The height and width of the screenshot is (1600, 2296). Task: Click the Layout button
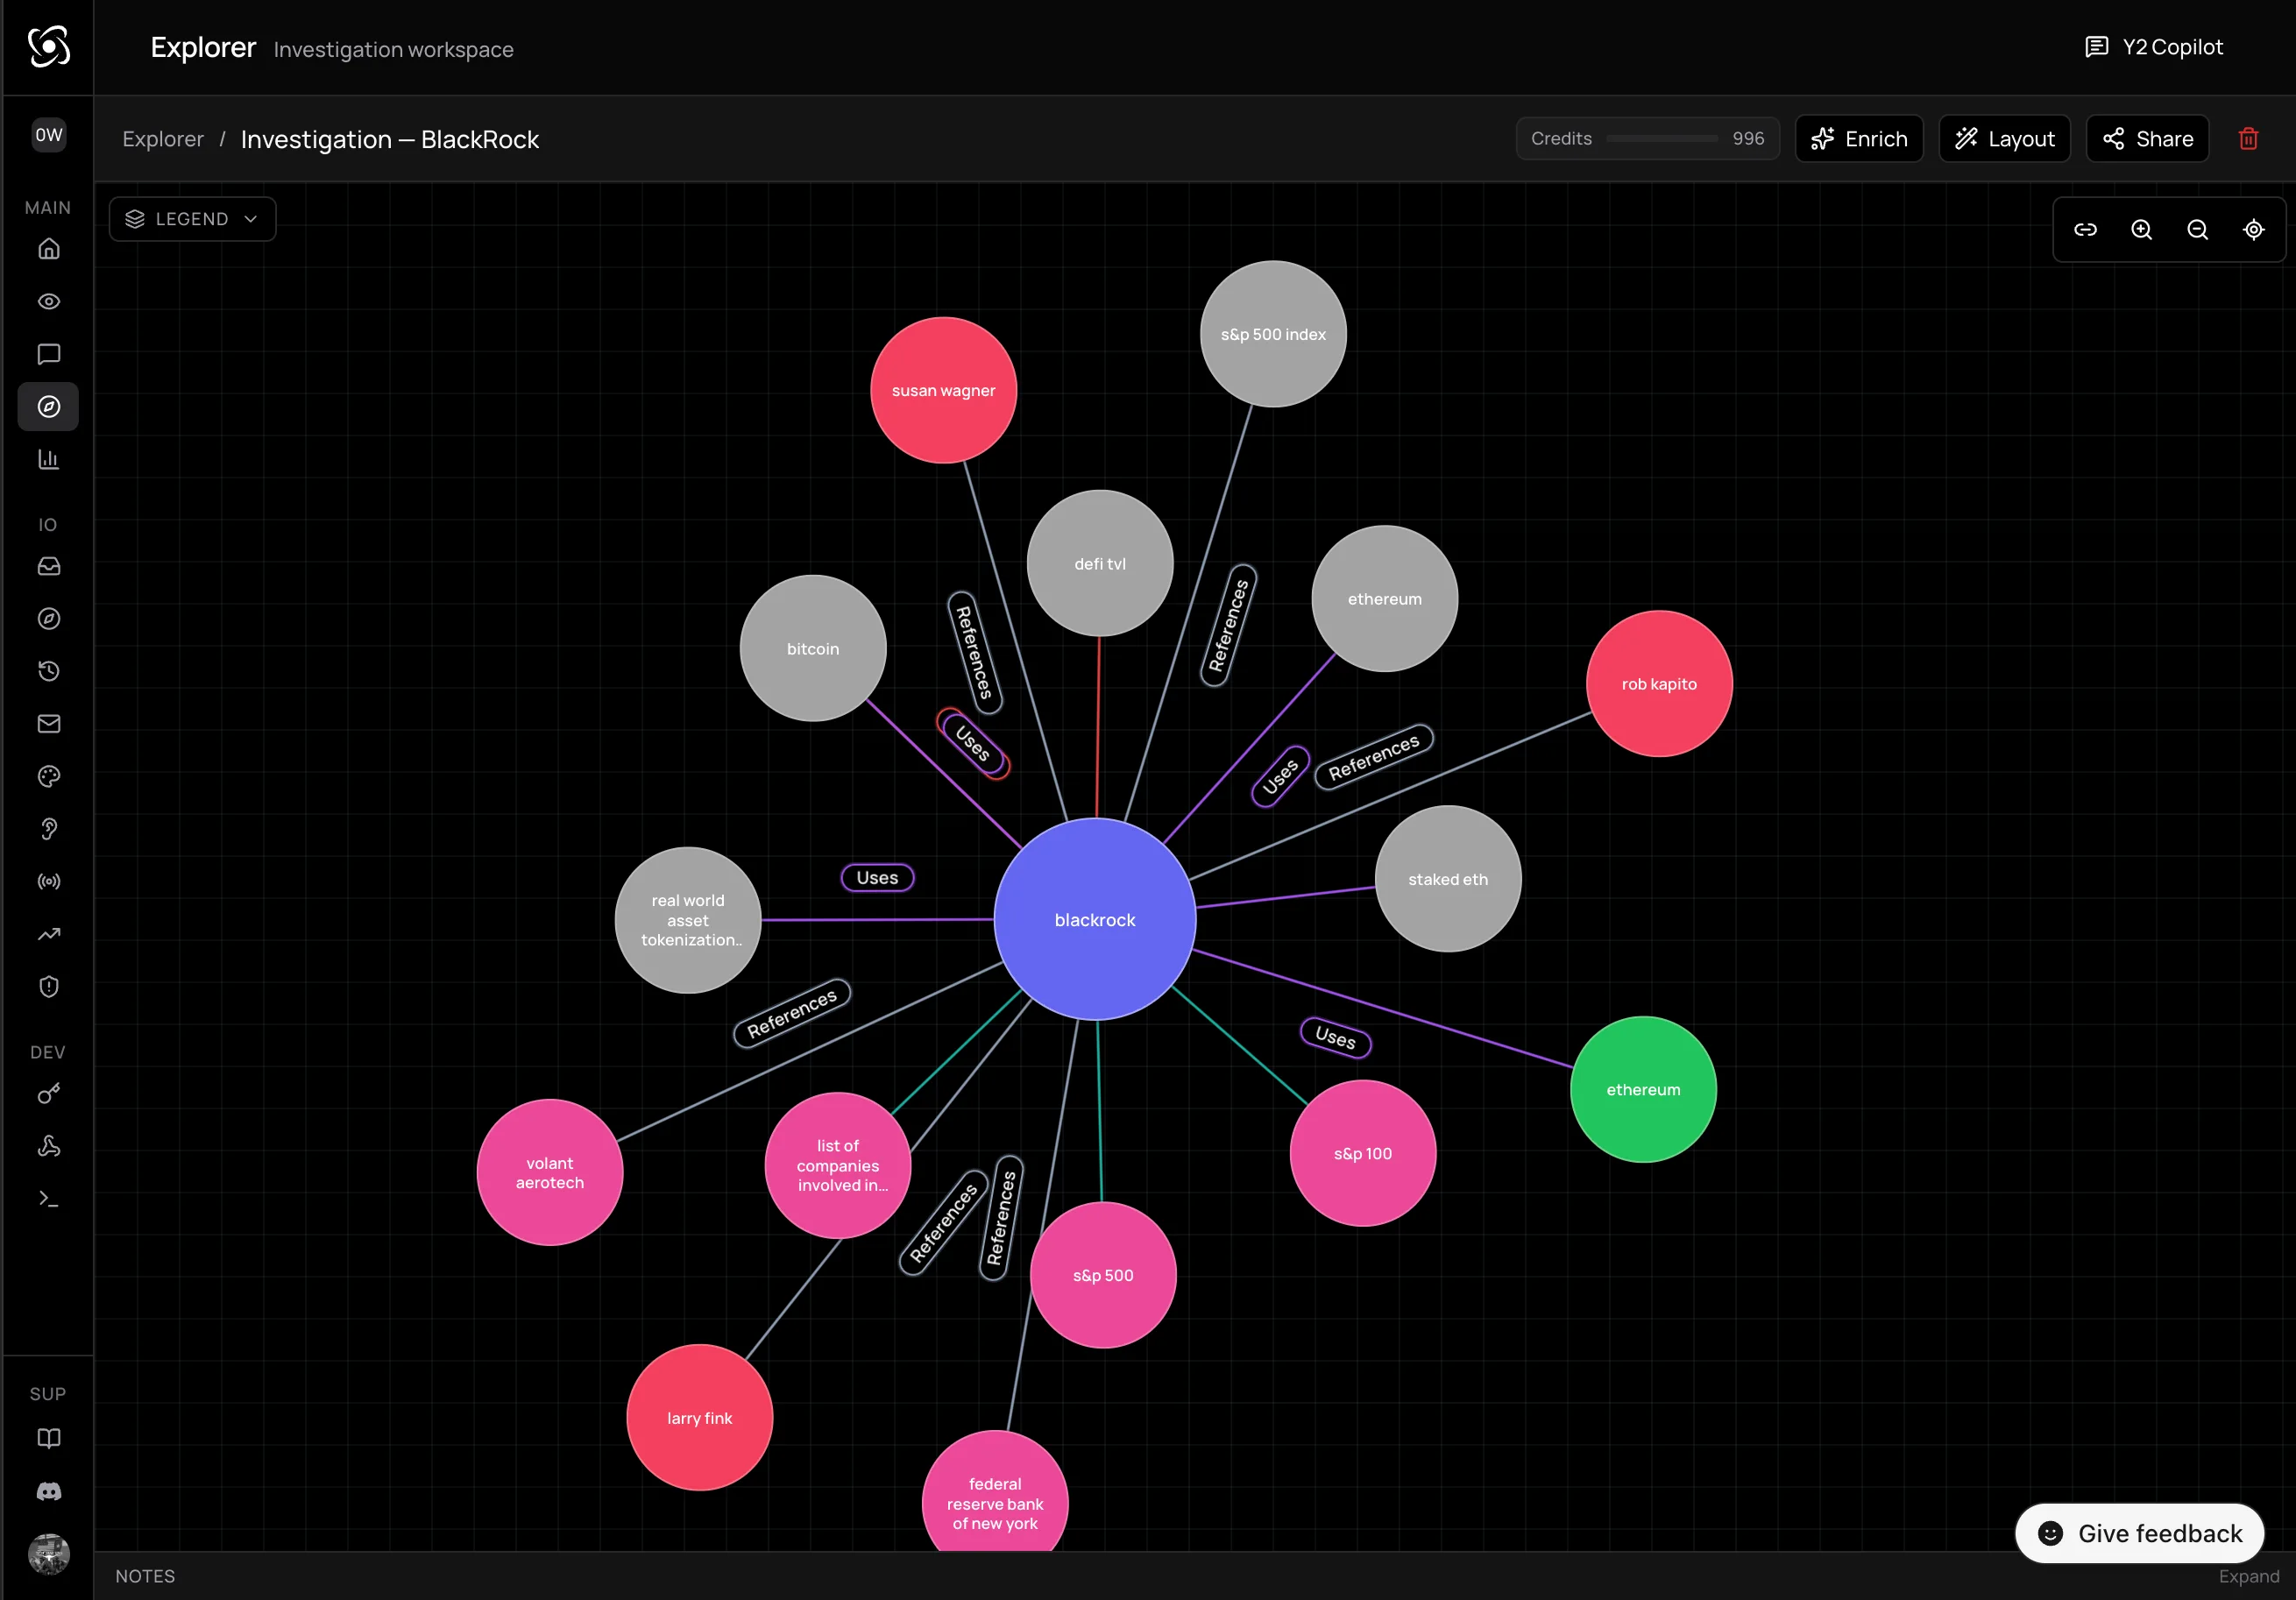coord(2004,139)
